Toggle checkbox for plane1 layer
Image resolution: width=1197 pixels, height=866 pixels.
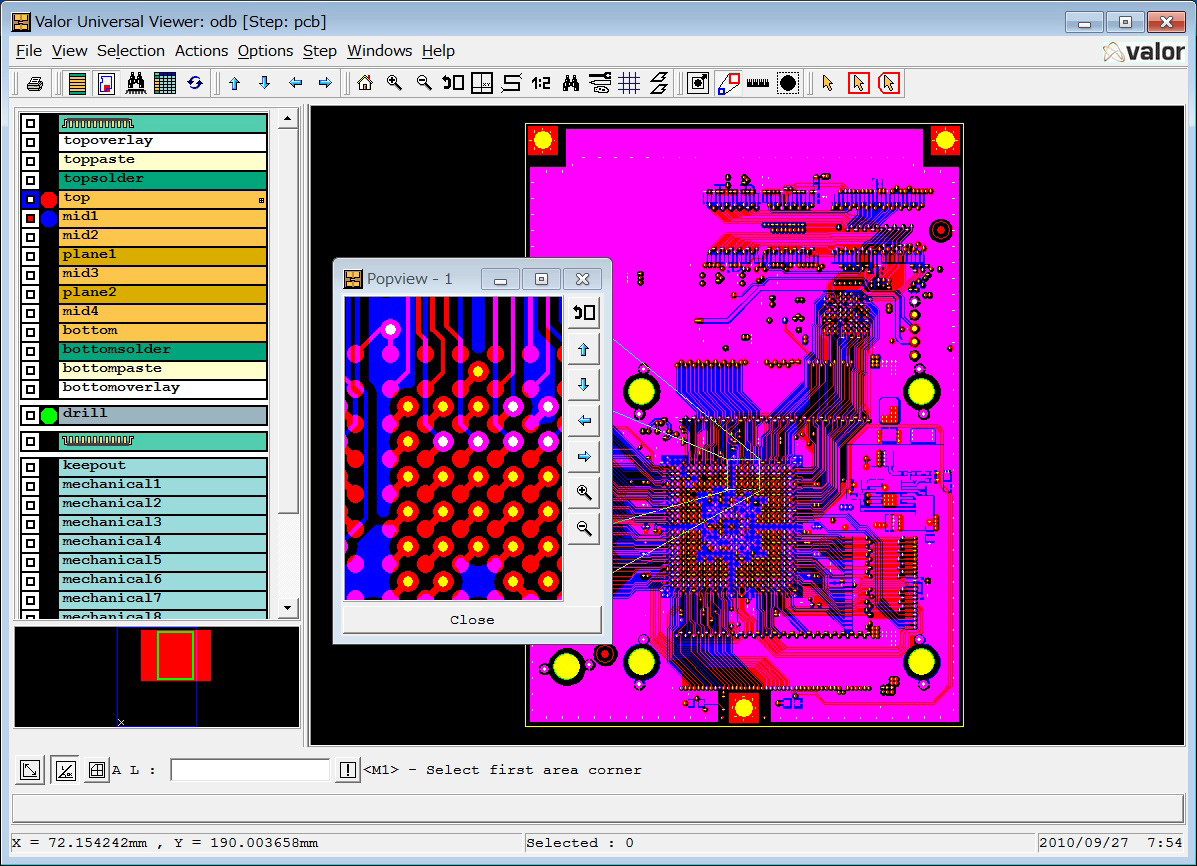pos(31,256)
